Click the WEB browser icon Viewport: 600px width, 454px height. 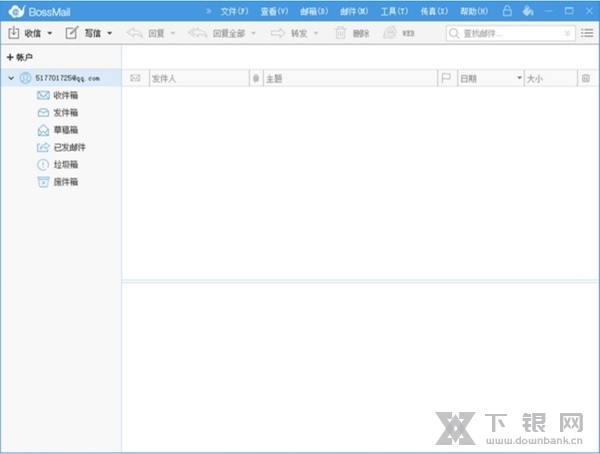pyautogui.click(x=390, y=33)
